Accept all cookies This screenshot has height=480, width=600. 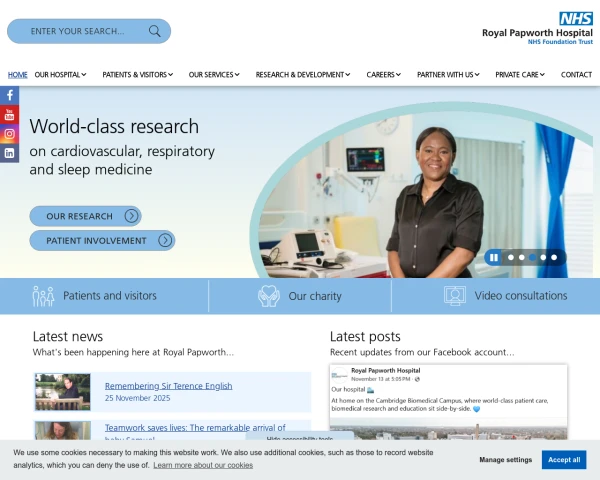pyautogui.click(x=564, y=460)
